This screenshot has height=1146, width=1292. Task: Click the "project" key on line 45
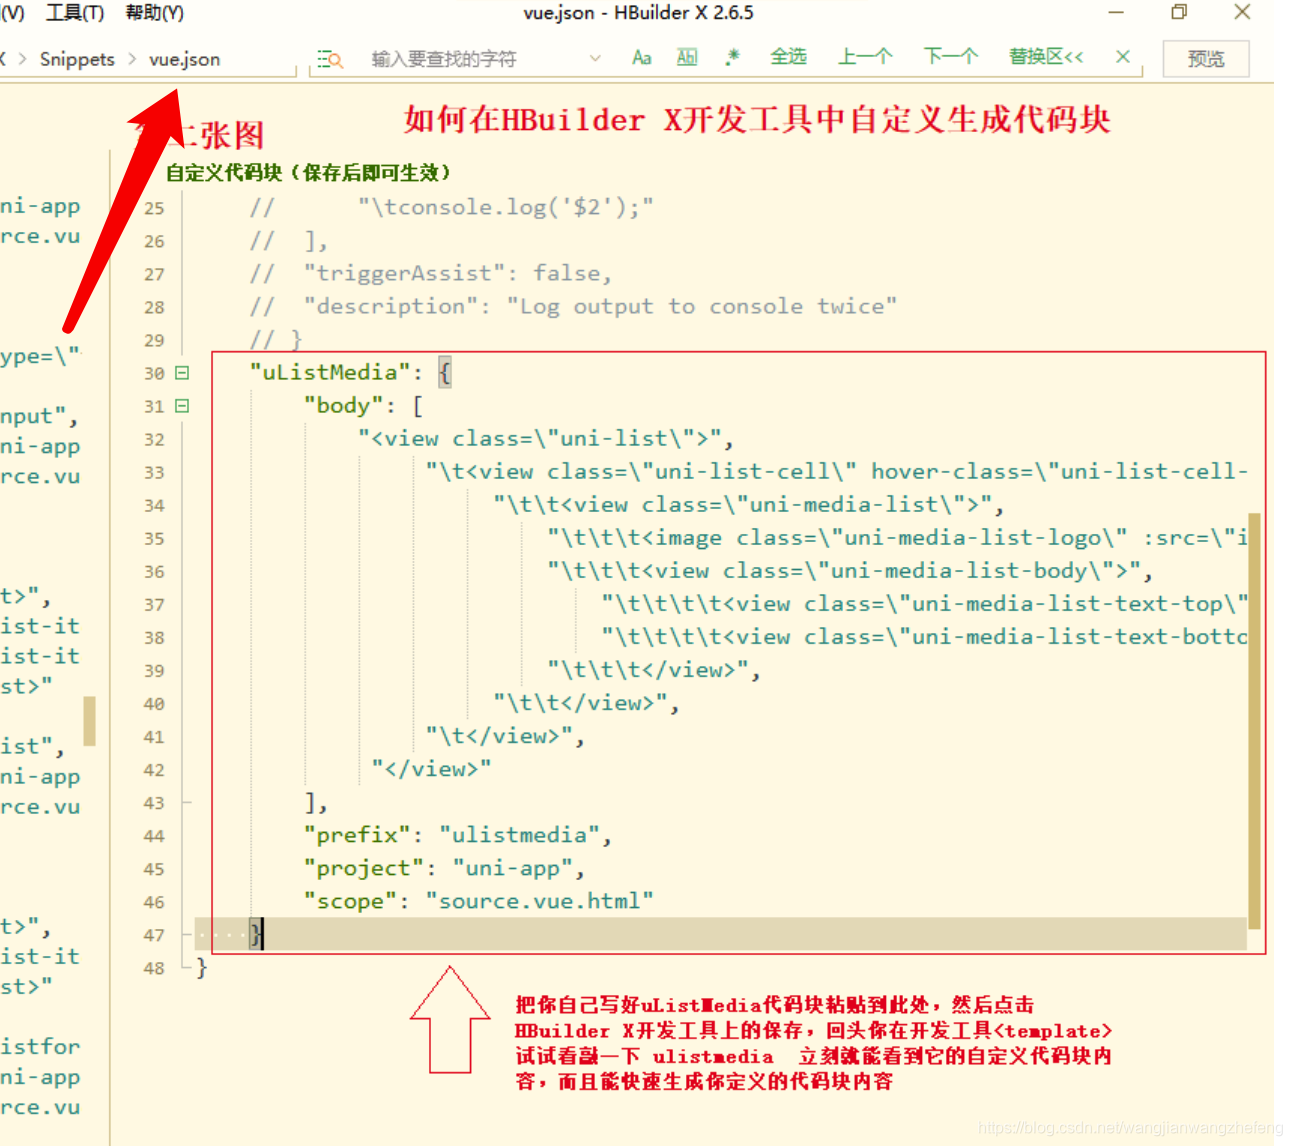point(364,868)
